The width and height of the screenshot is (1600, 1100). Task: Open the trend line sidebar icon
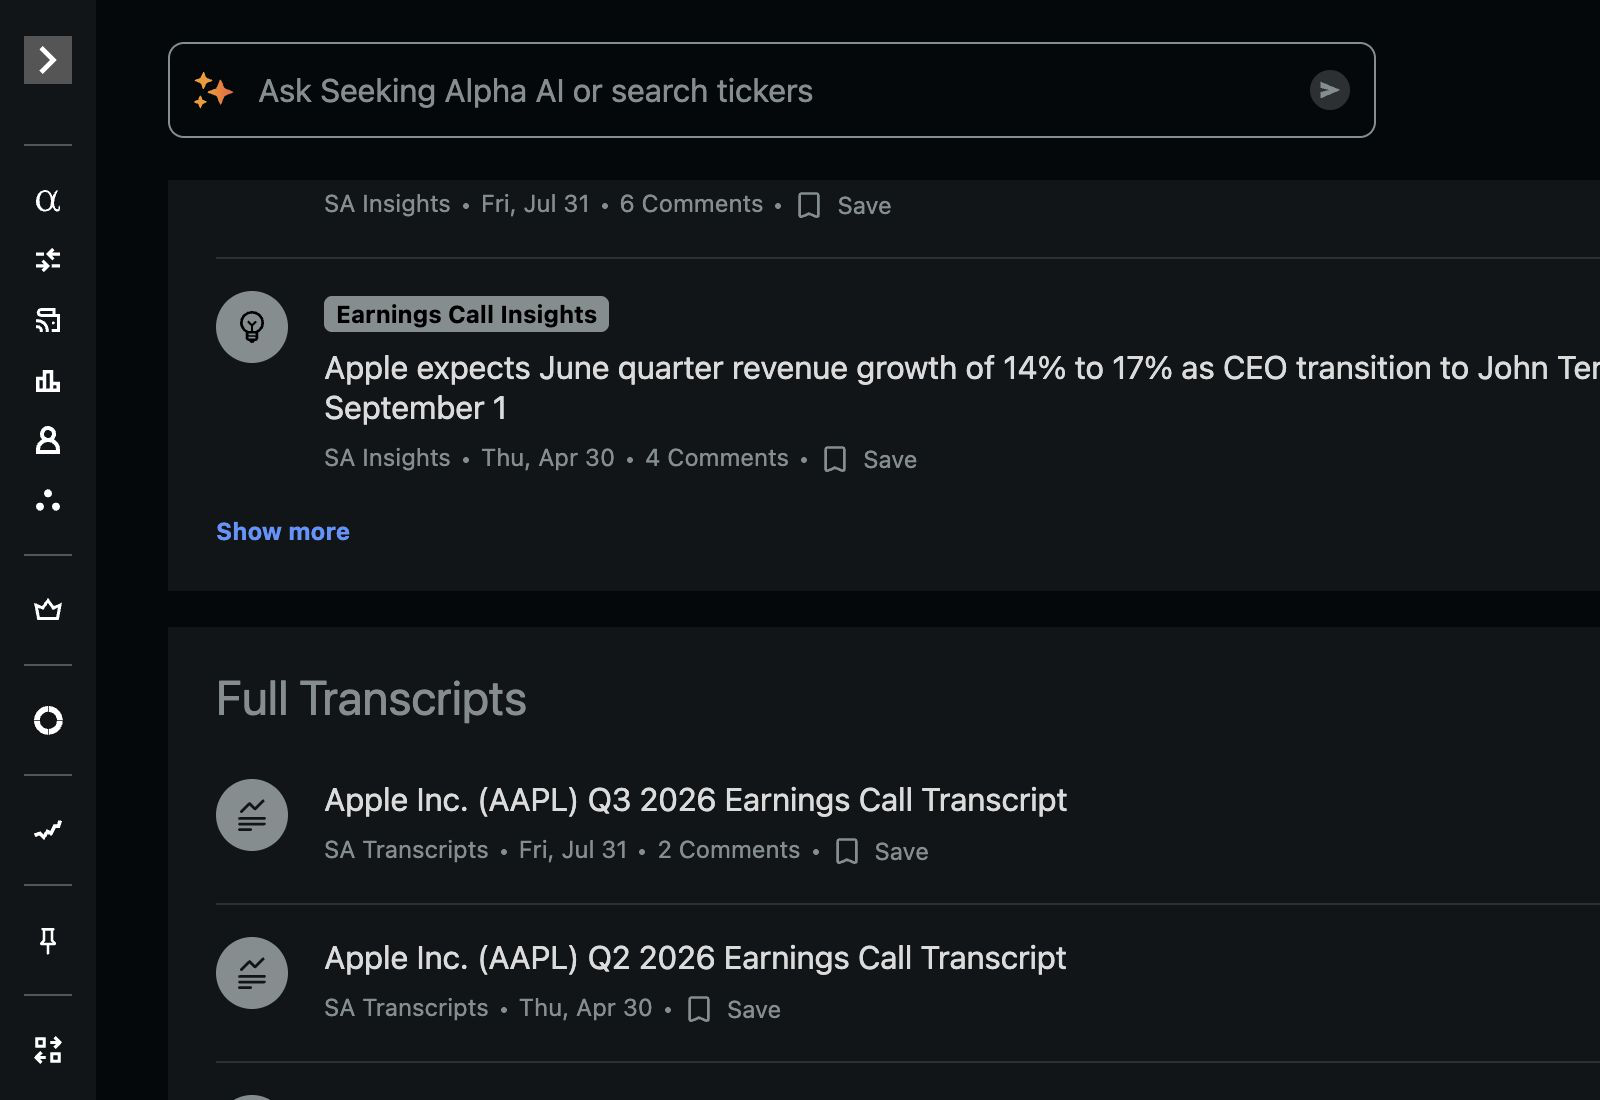pos(48,830)
